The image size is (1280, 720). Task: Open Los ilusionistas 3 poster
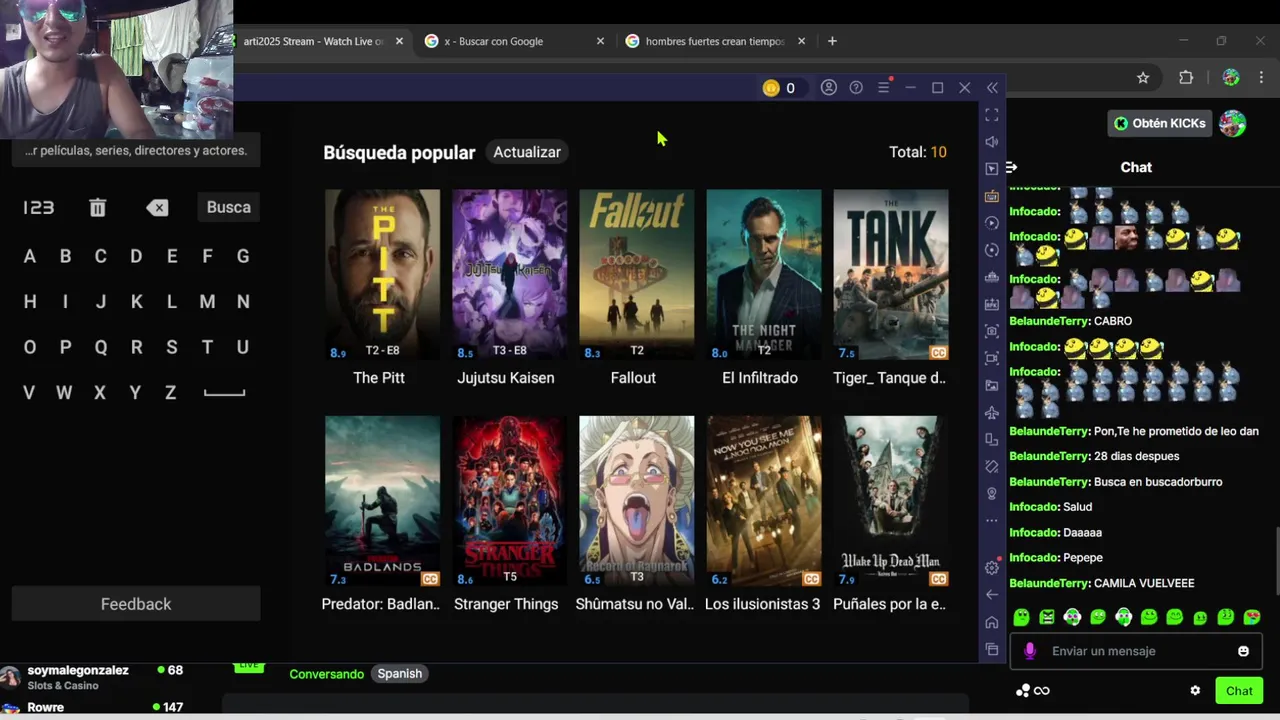(x=764, y=501)
